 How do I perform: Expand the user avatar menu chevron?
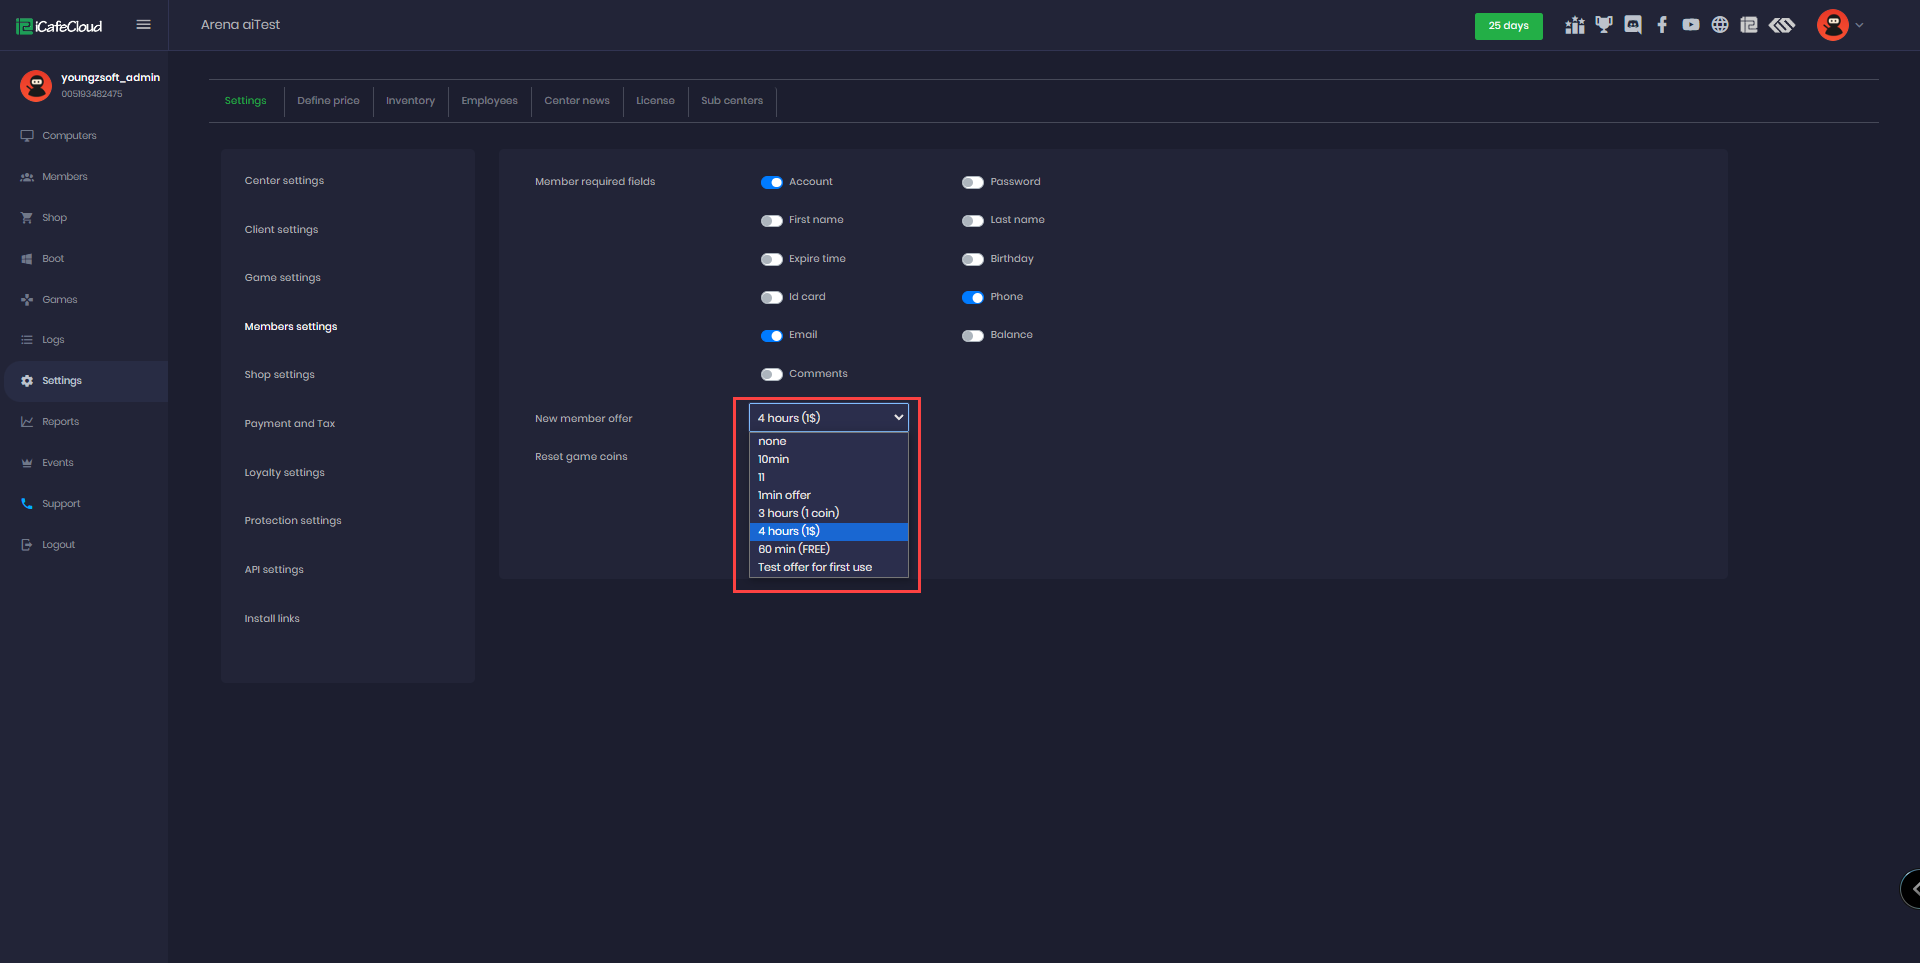click(1859, 26)
